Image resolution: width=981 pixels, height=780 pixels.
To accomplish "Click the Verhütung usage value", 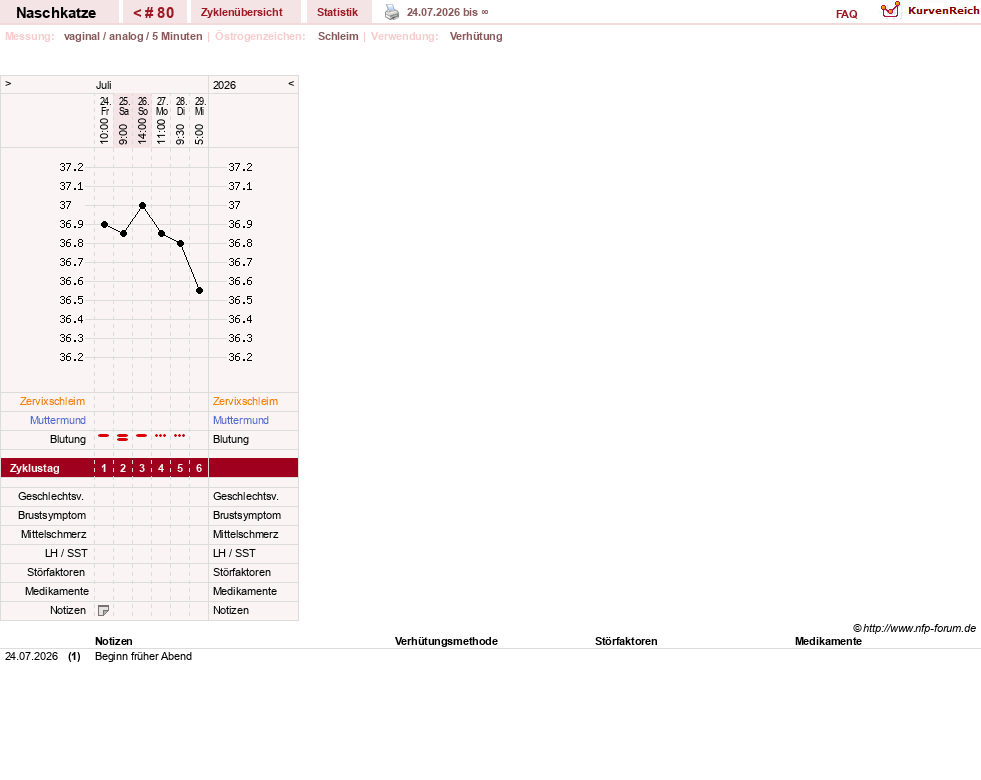I will click(x=476, y=36).
